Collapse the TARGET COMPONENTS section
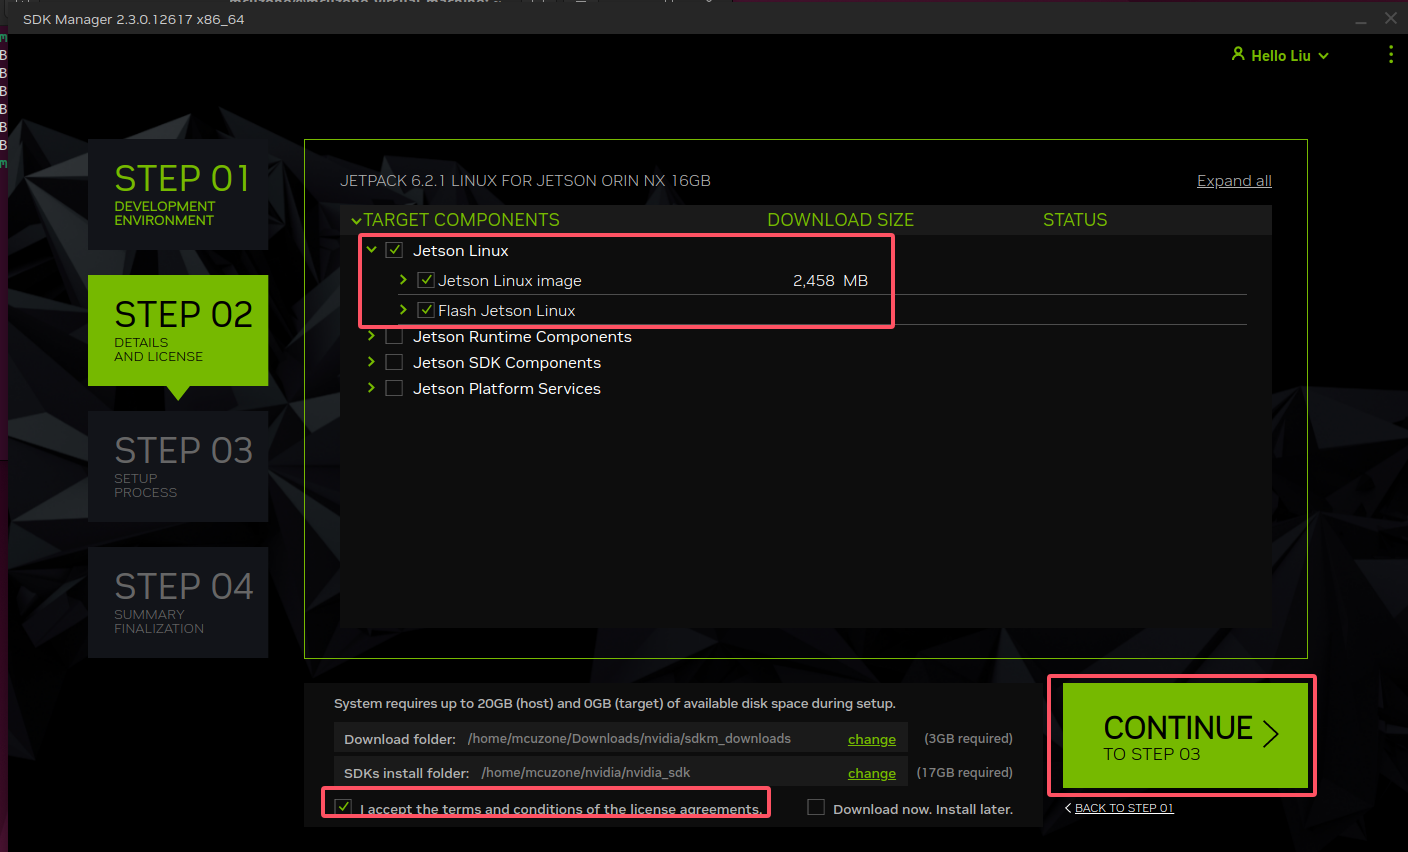Screen dimensions: 1408x852 [356, 220]
